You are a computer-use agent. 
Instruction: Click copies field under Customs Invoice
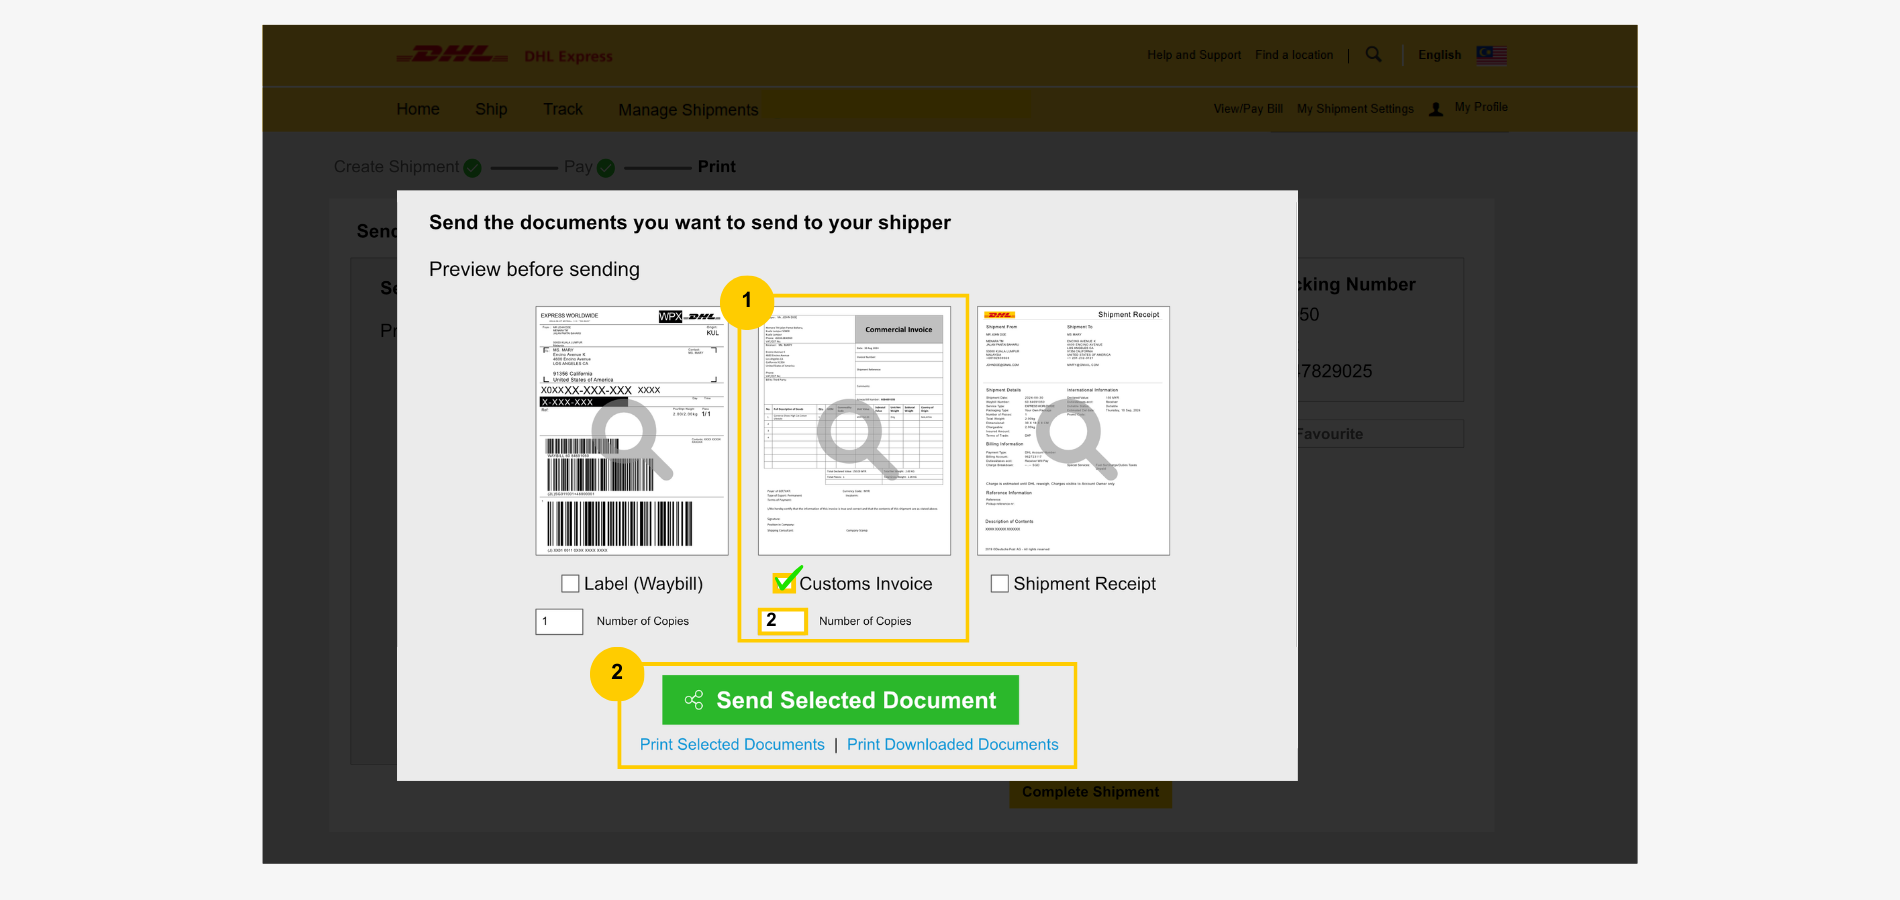click(782, 621)
